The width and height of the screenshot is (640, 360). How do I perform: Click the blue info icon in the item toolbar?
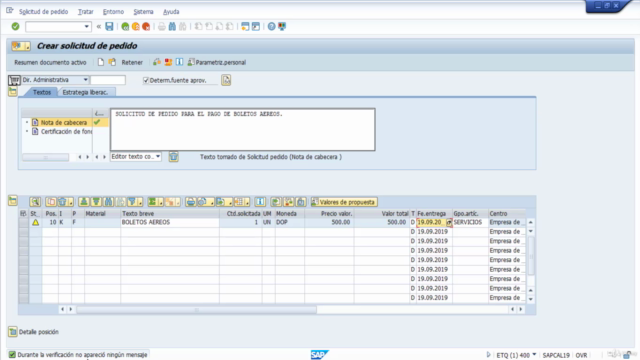point(260,202)
